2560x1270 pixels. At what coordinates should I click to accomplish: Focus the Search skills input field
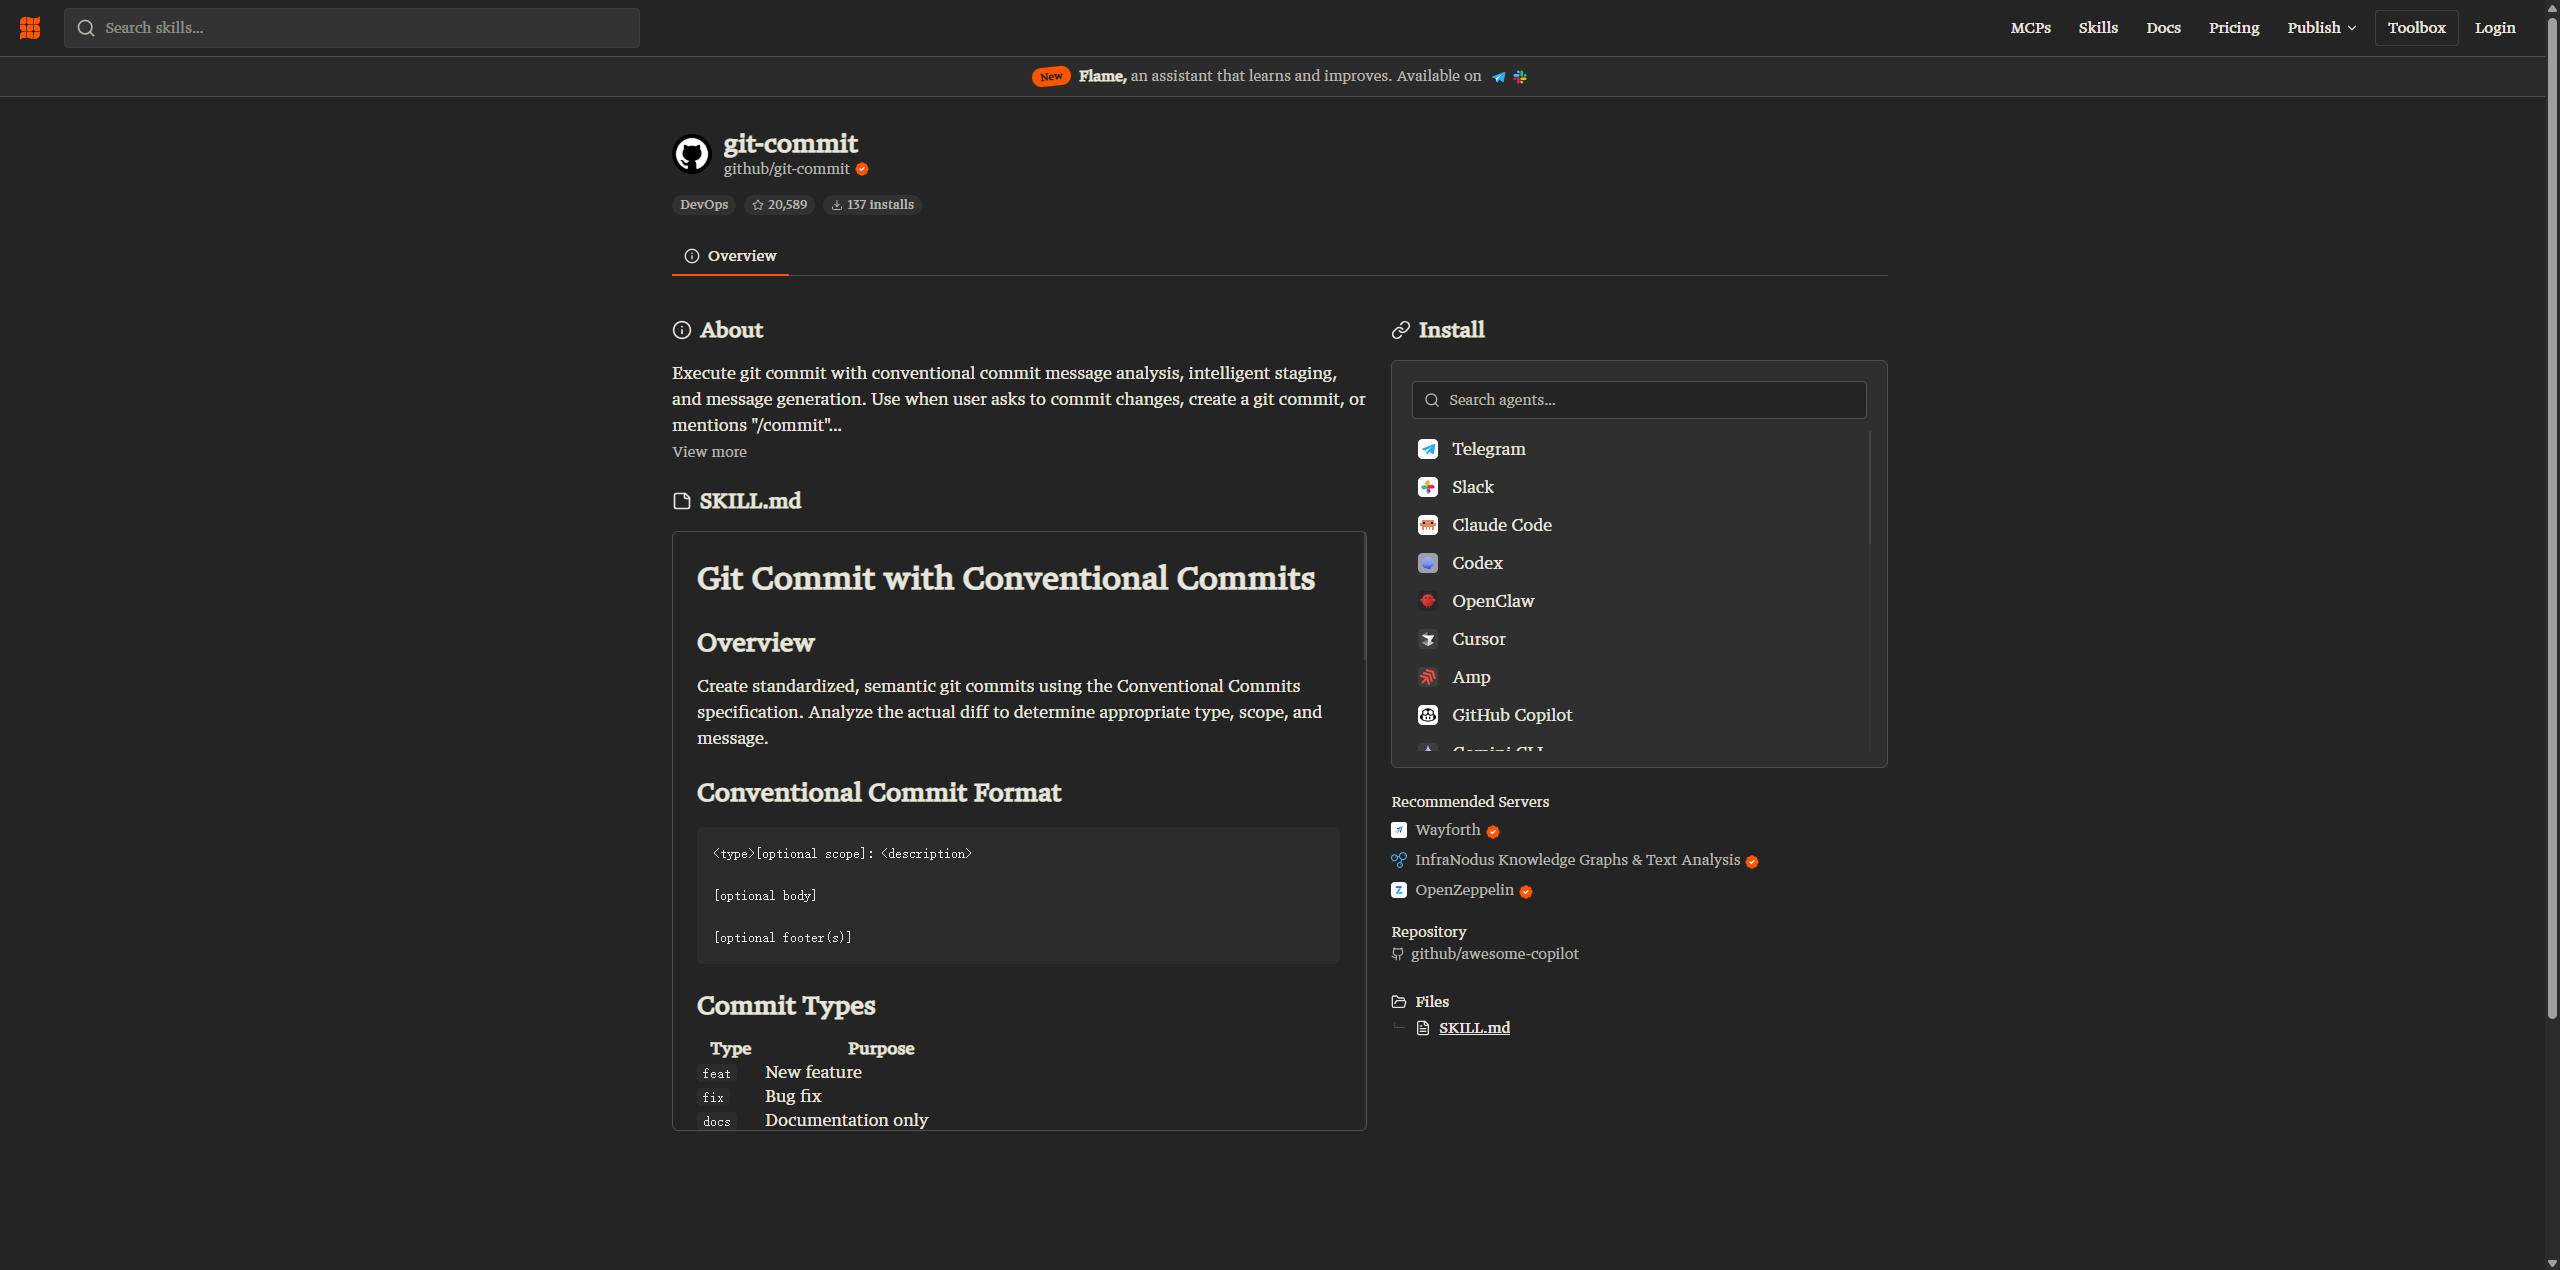[352, 28]
